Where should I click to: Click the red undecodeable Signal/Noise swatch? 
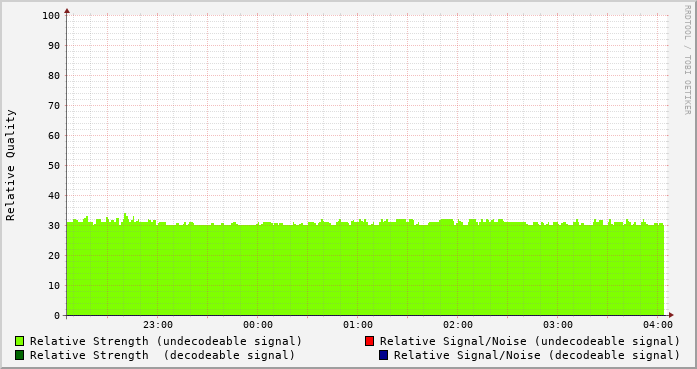(369, 341)
